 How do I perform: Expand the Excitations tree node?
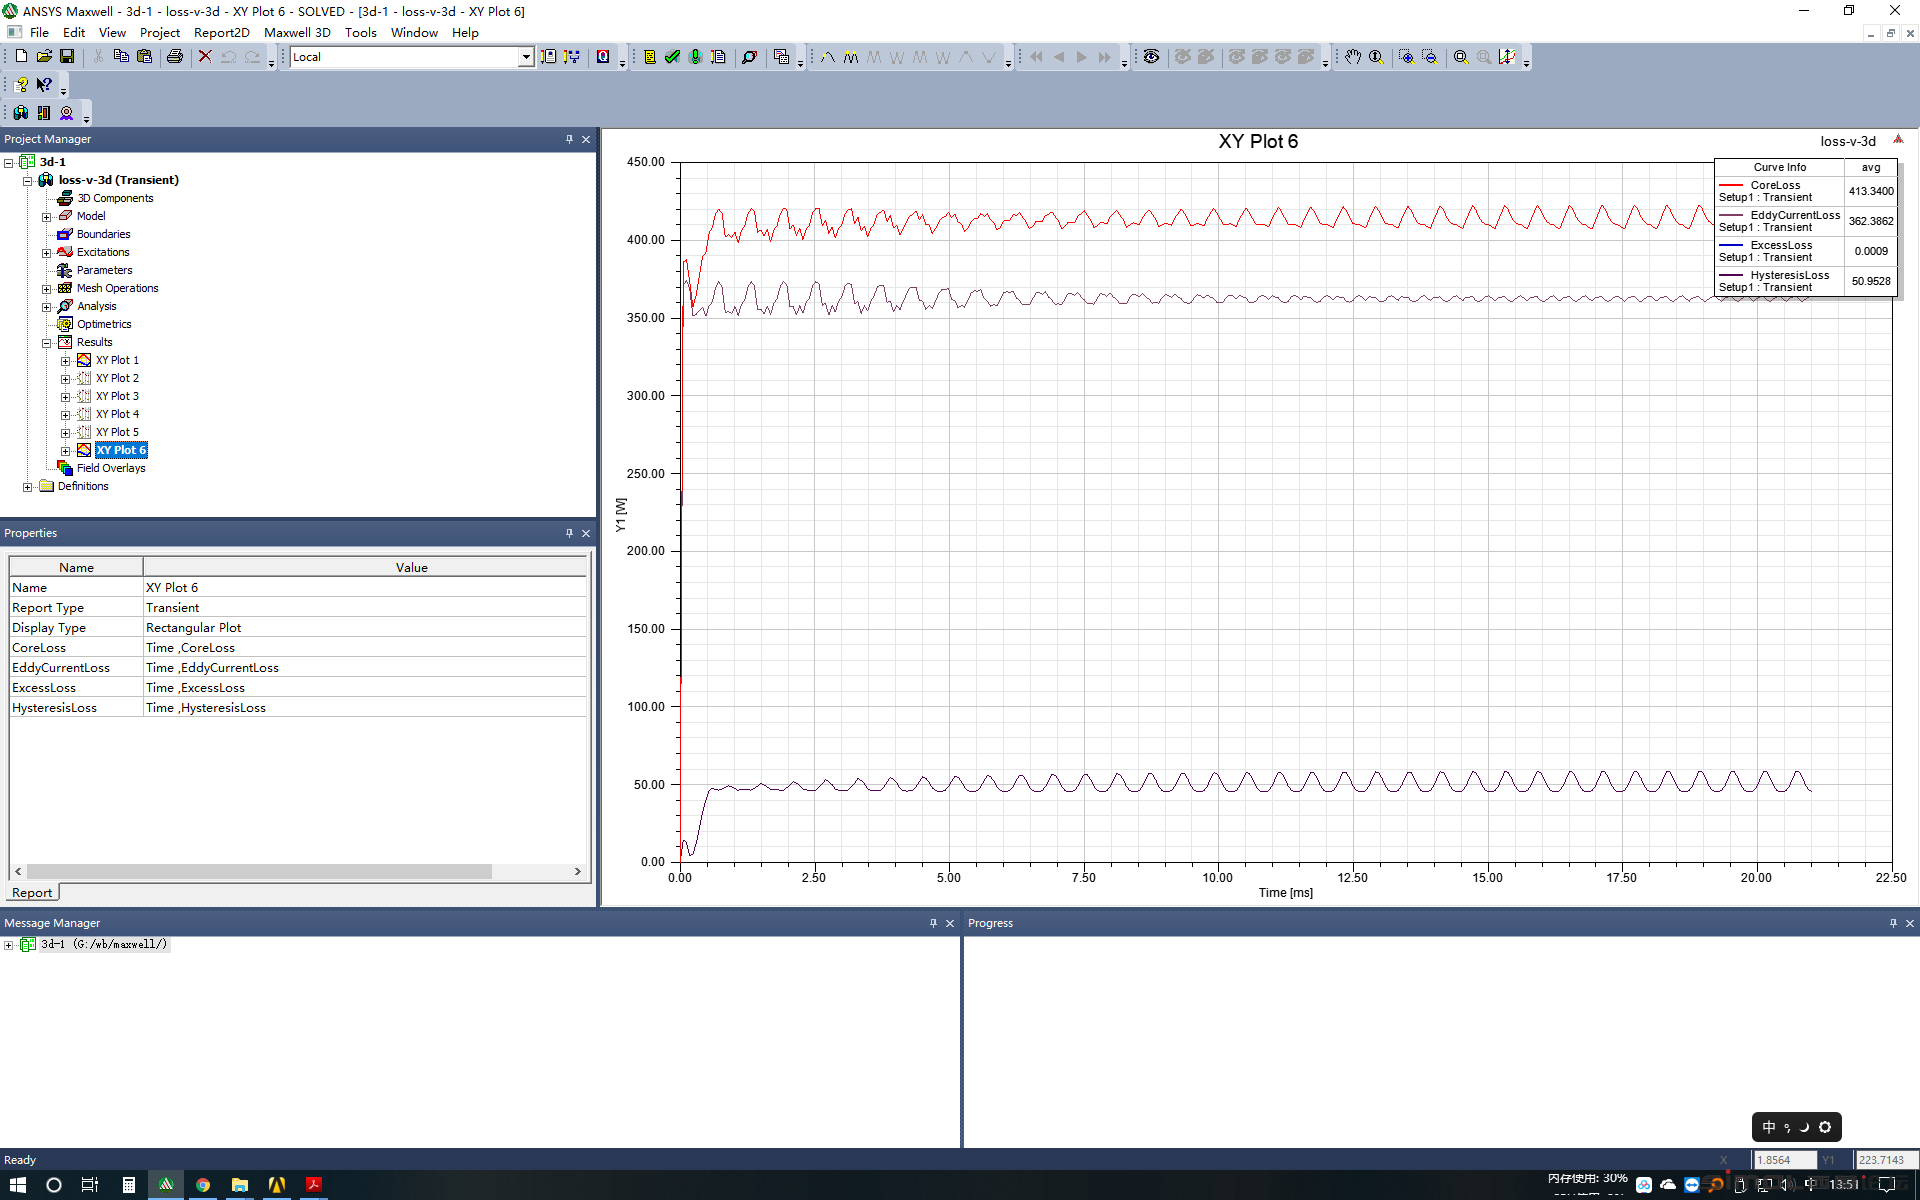point(46,252)
